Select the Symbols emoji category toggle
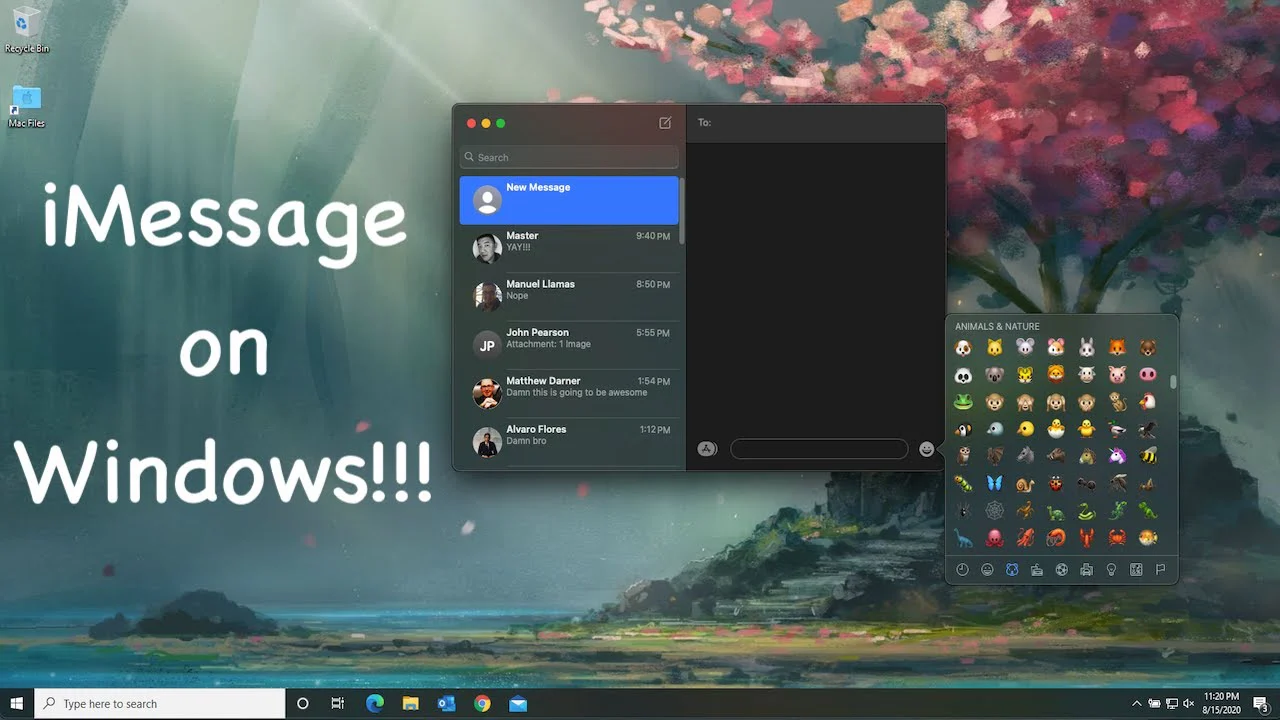1280x720 pixels. 1136,569
